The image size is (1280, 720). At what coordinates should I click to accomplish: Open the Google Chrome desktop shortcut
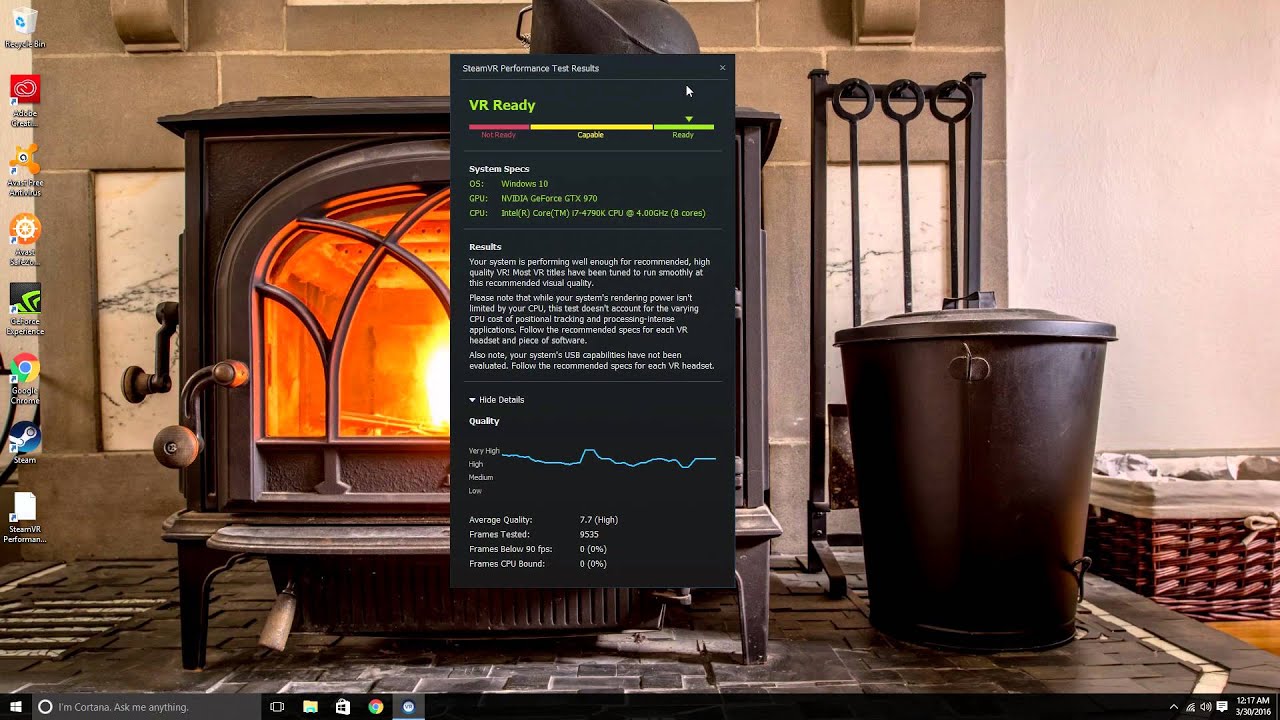point(25,380)
